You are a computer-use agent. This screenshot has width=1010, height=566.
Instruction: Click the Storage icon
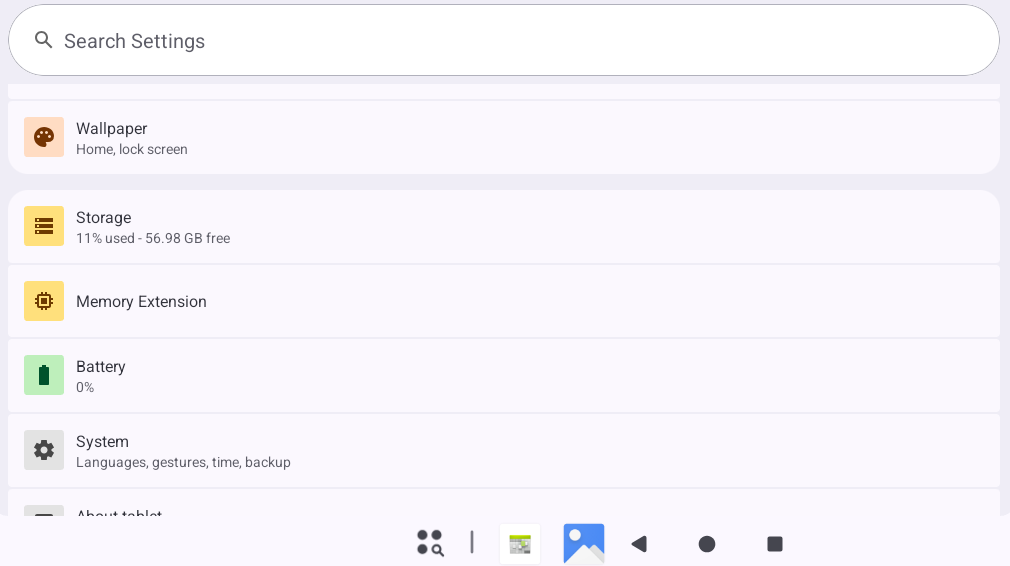(x=44, y=226)
